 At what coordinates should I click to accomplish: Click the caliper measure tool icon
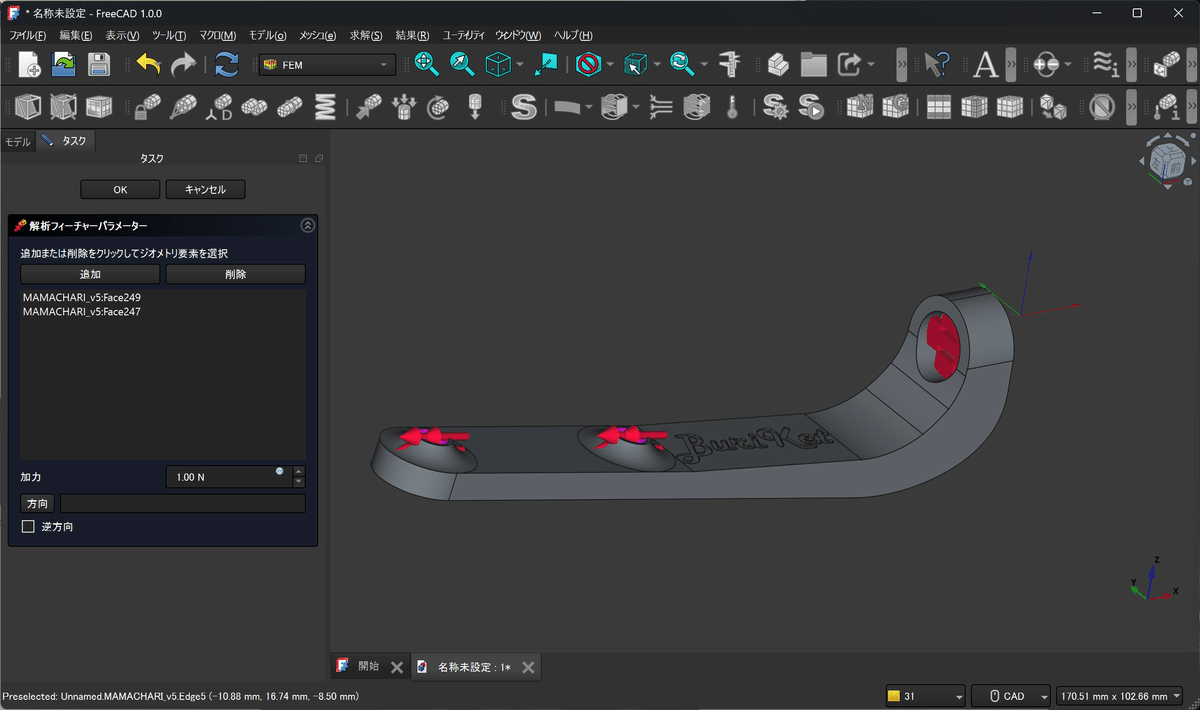[x=731, y=65]
